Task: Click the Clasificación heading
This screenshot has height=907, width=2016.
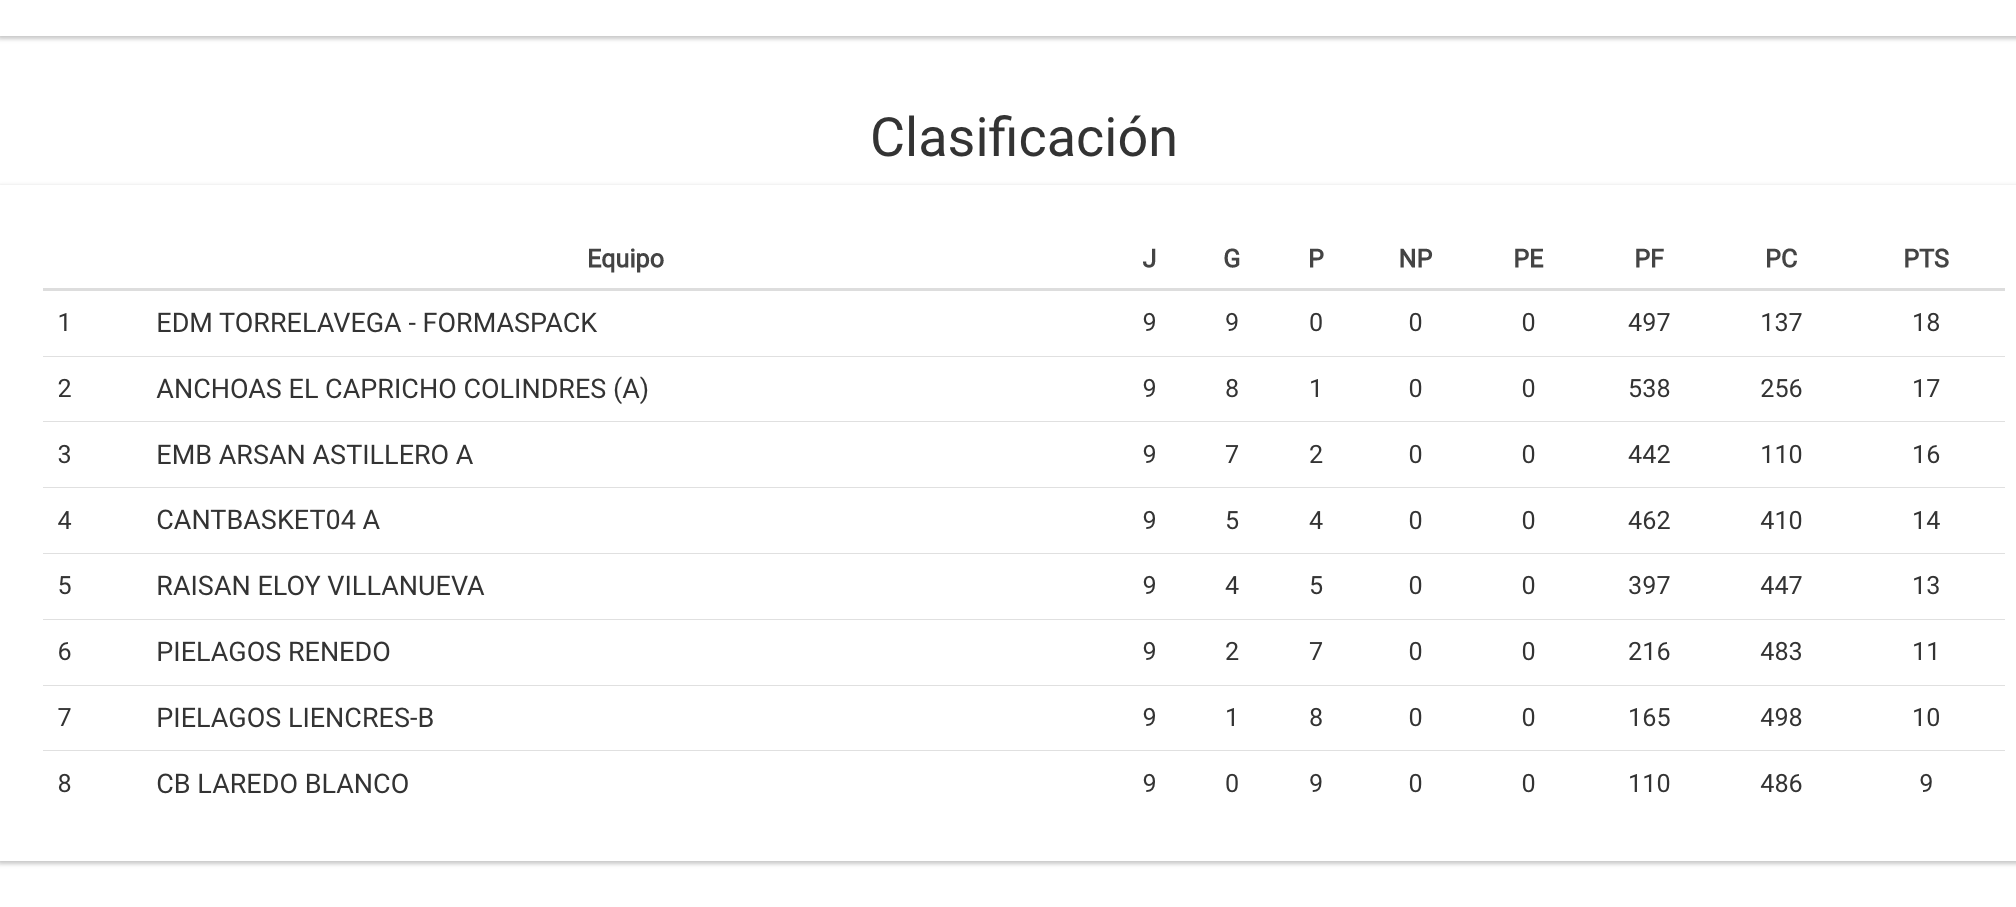Action: 1023,137
